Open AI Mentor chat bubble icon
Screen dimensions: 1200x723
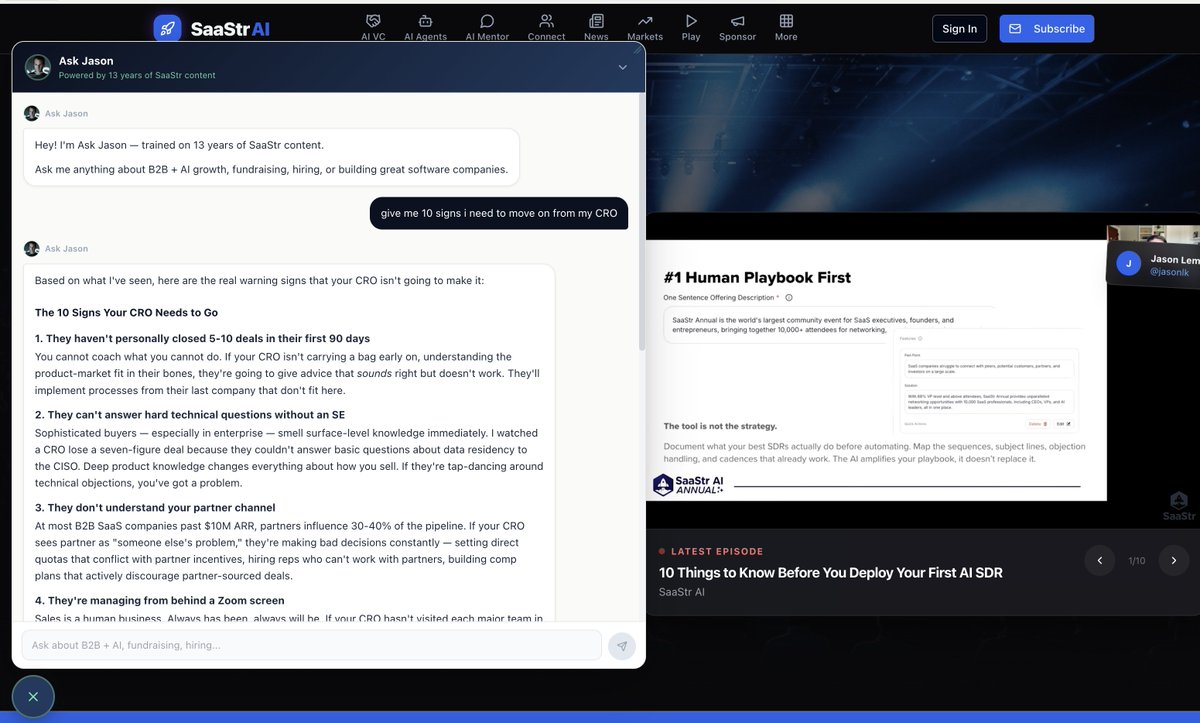click(487, 21)
